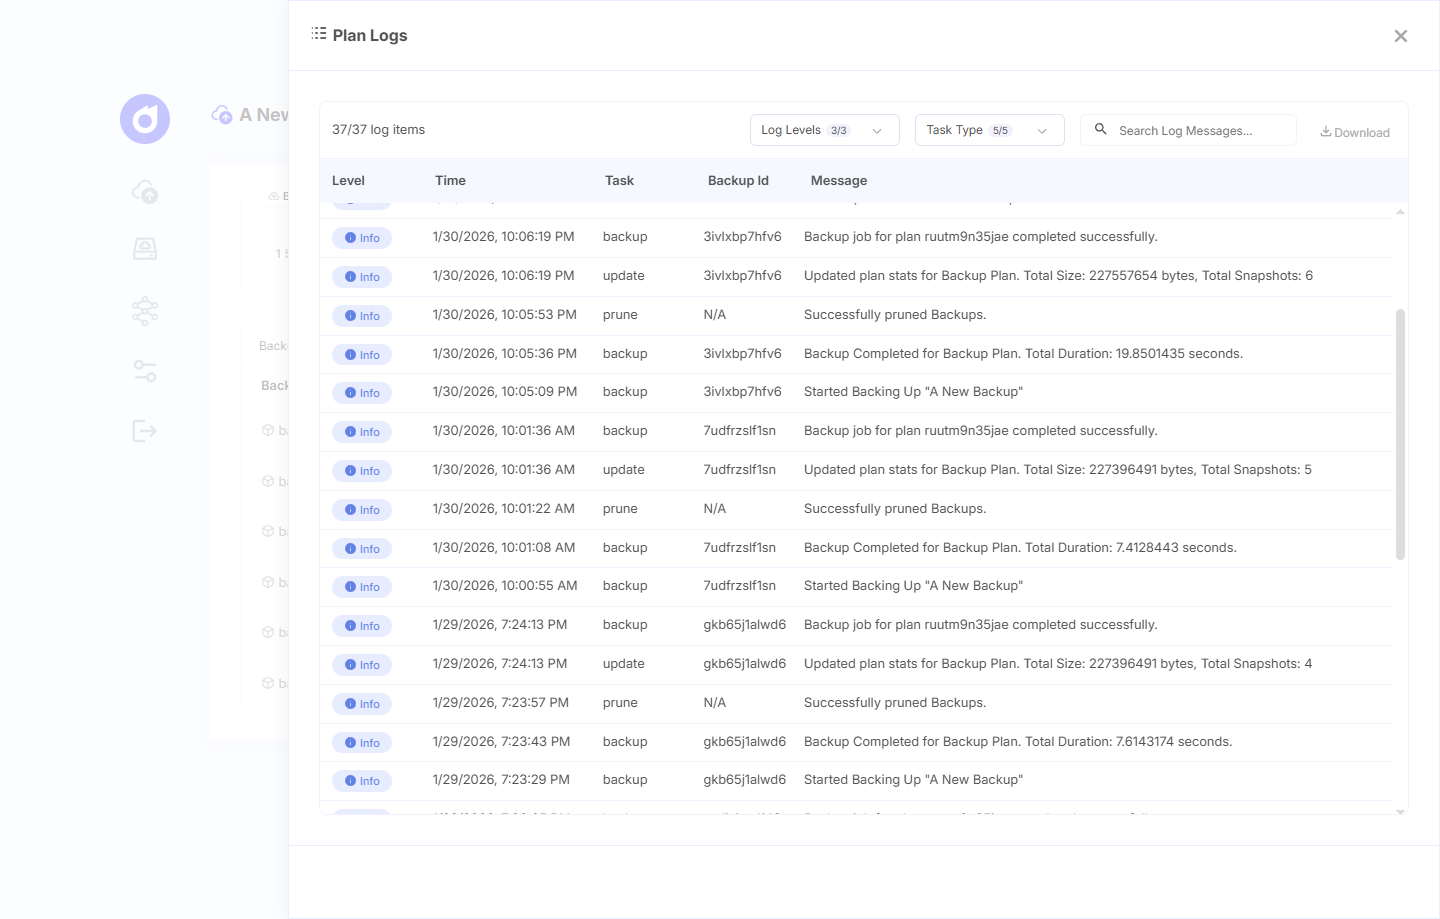This screenshot has width=1440, height=919.
Task: Click the log table's vertical scrollbar thumb
Action: [x=1400, y=434]
